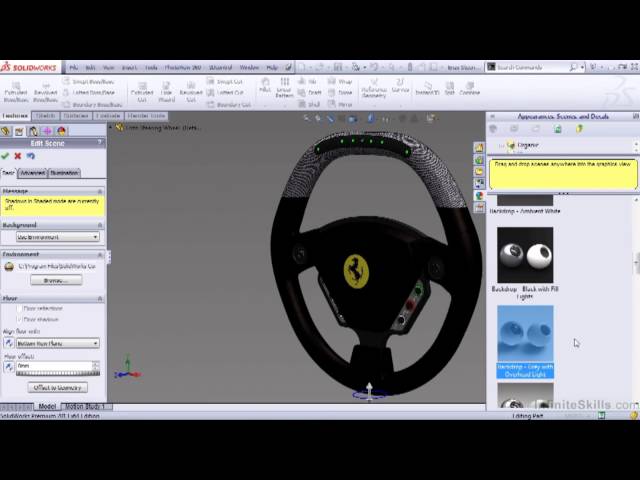Open the FeatureManager design tree tab
Screen dimensions: 640x480
pos(6,131)
